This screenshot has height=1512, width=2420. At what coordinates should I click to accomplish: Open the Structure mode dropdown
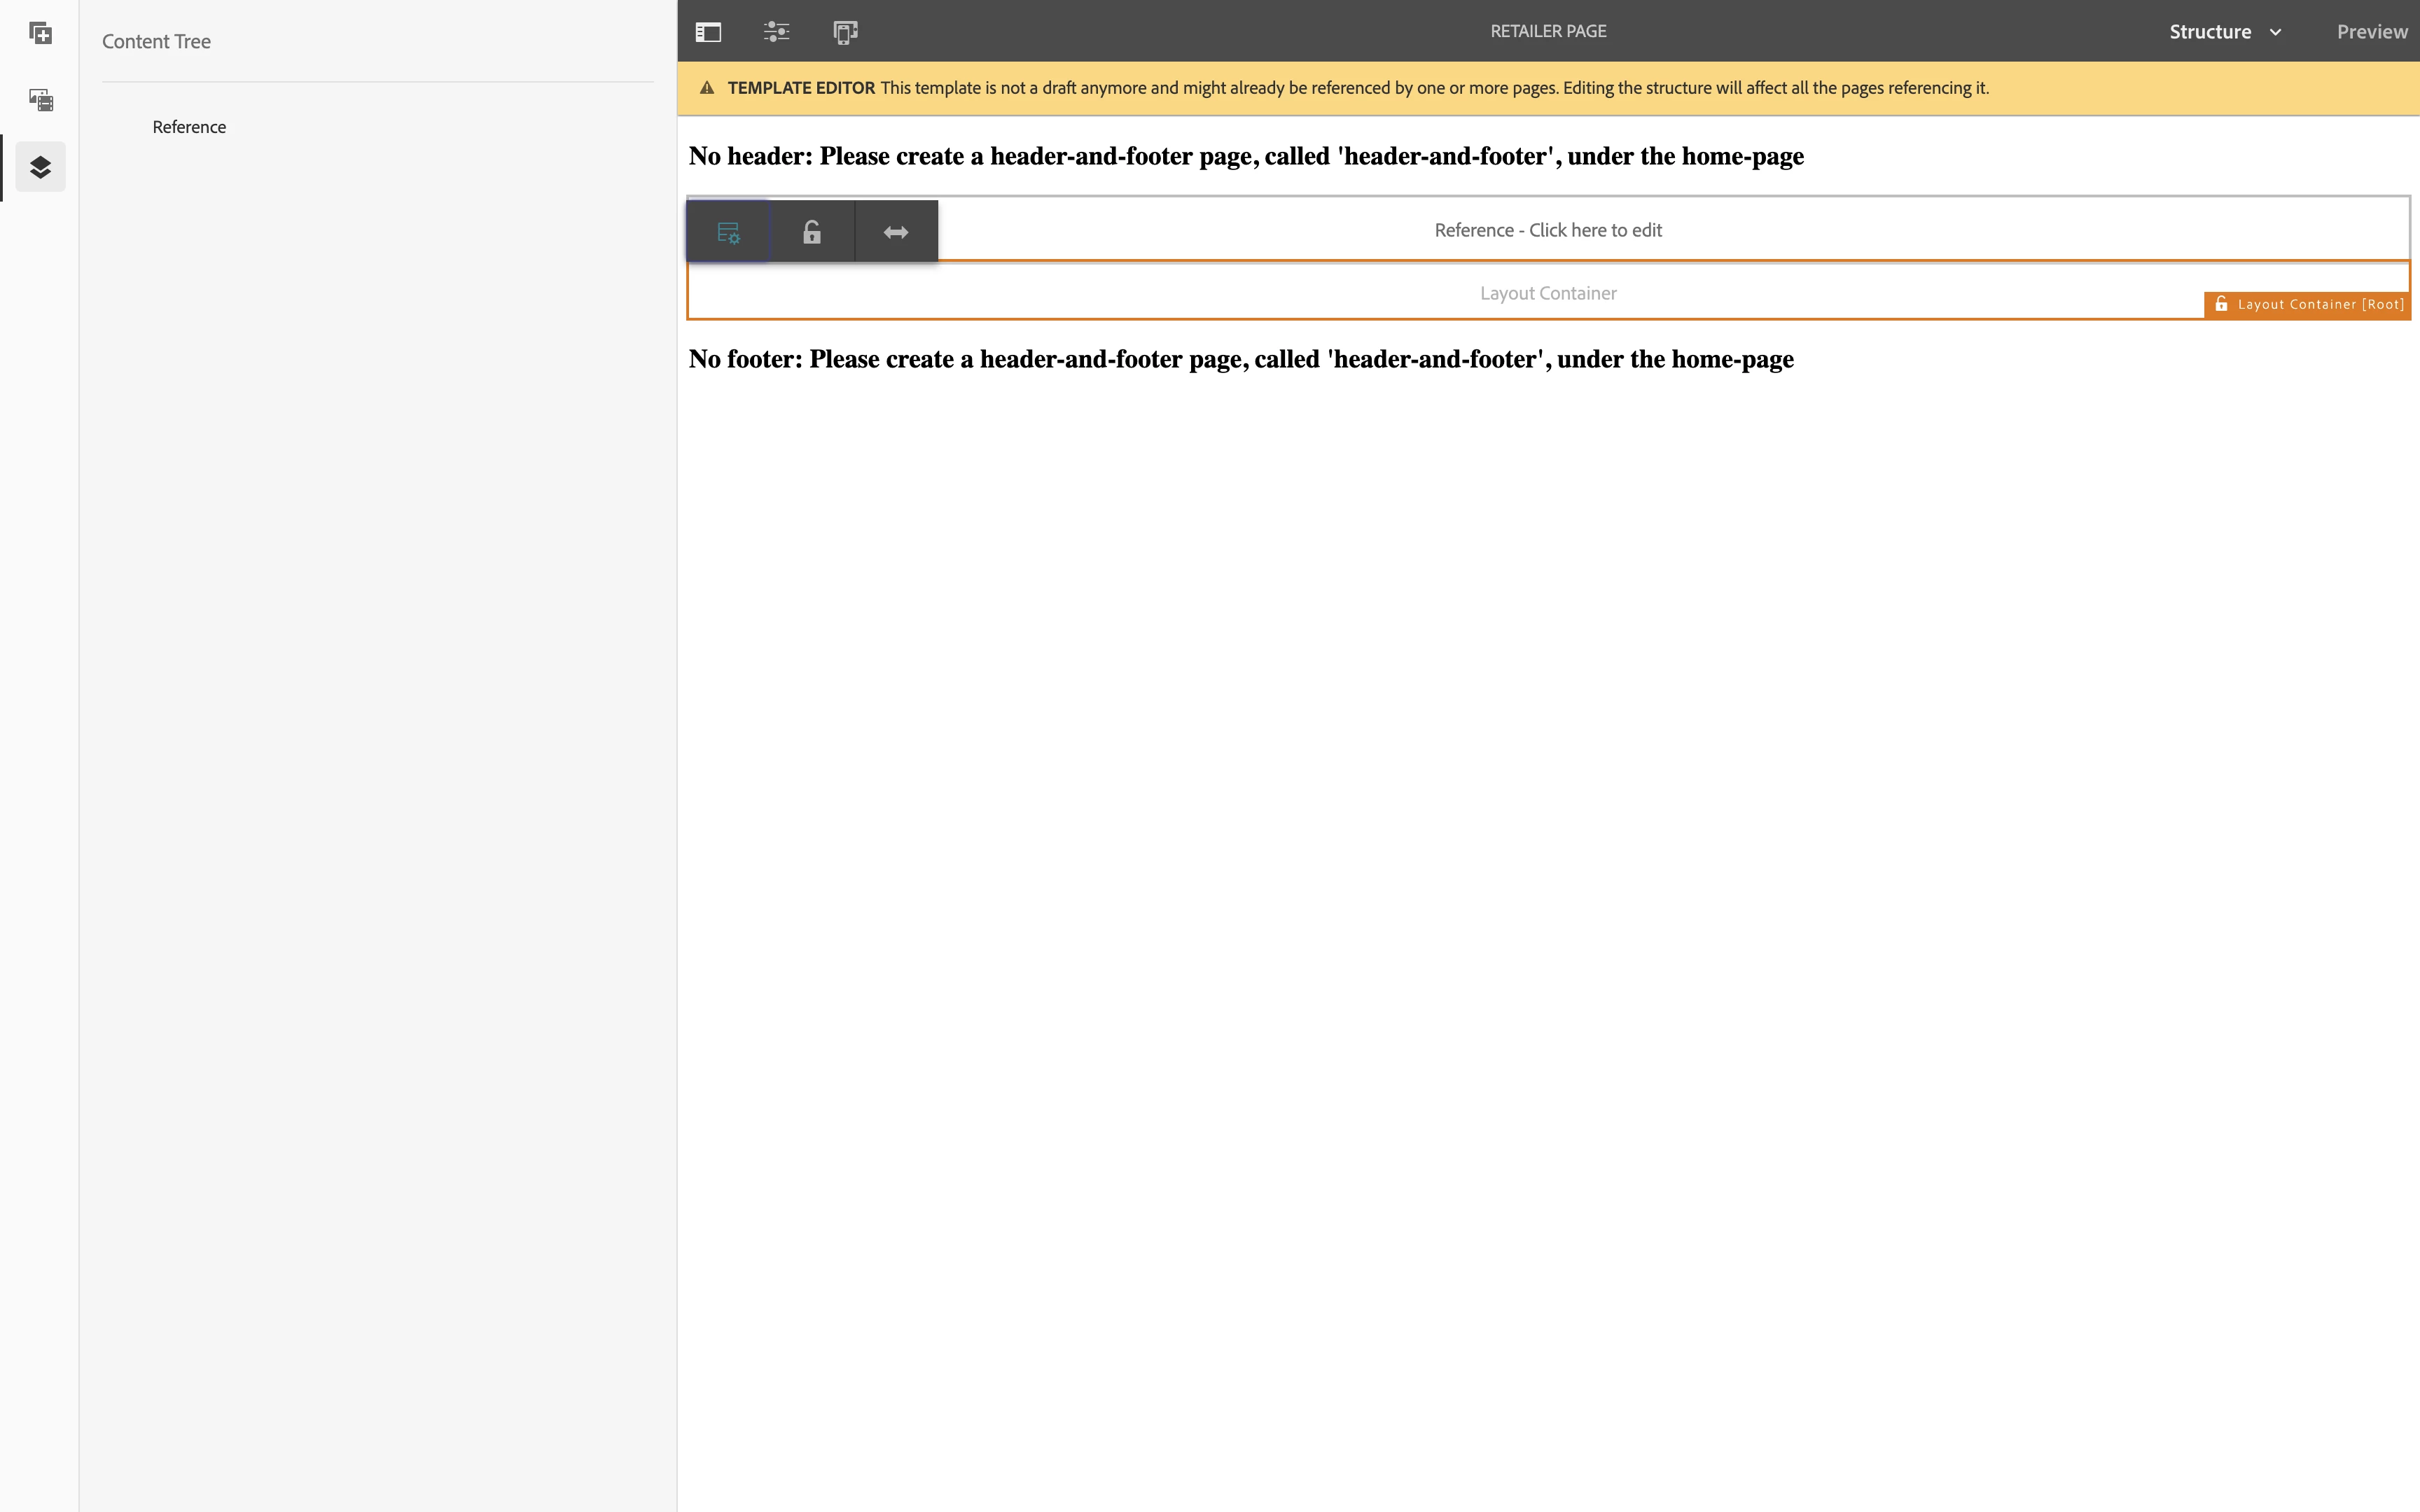coord(2210,32)
